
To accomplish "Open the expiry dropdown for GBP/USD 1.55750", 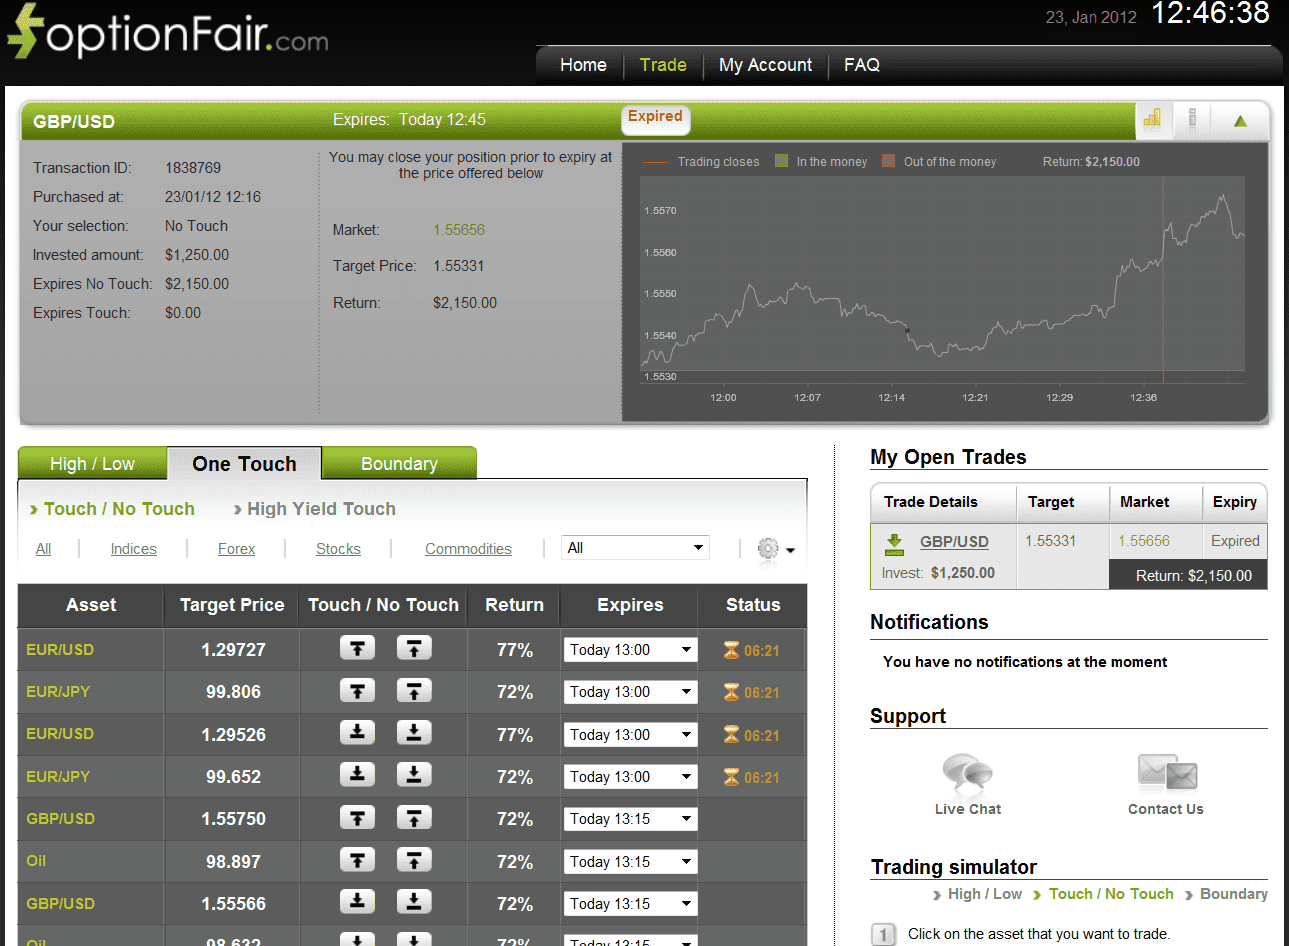I will [630, 818].
